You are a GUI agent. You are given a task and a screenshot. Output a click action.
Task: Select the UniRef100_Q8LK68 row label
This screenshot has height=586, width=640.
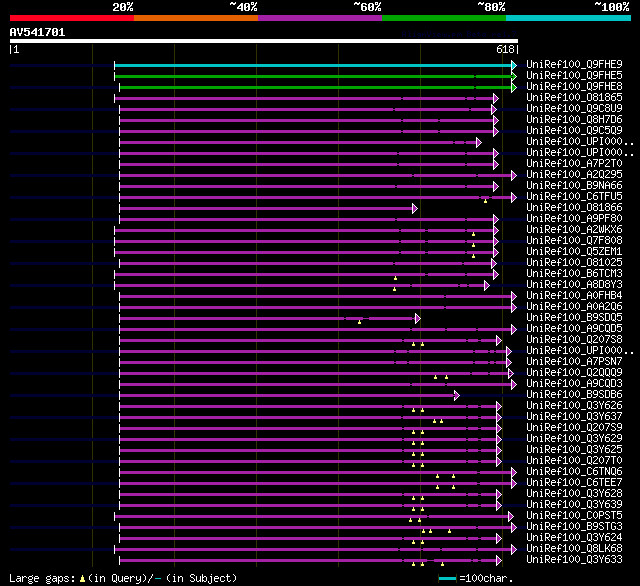pos(574,549)
